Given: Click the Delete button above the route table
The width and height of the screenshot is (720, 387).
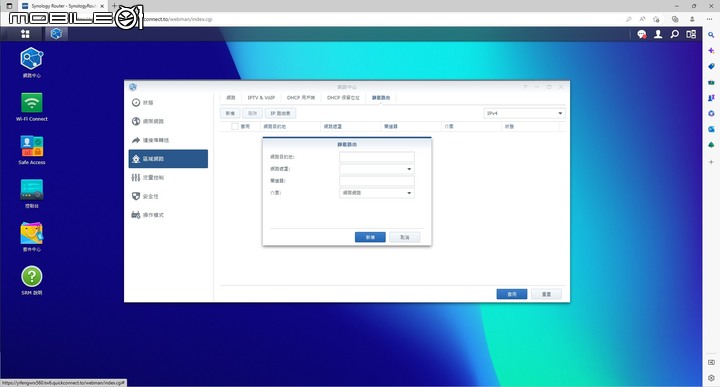Looking at the screenshot, I should tap(253, 113).
